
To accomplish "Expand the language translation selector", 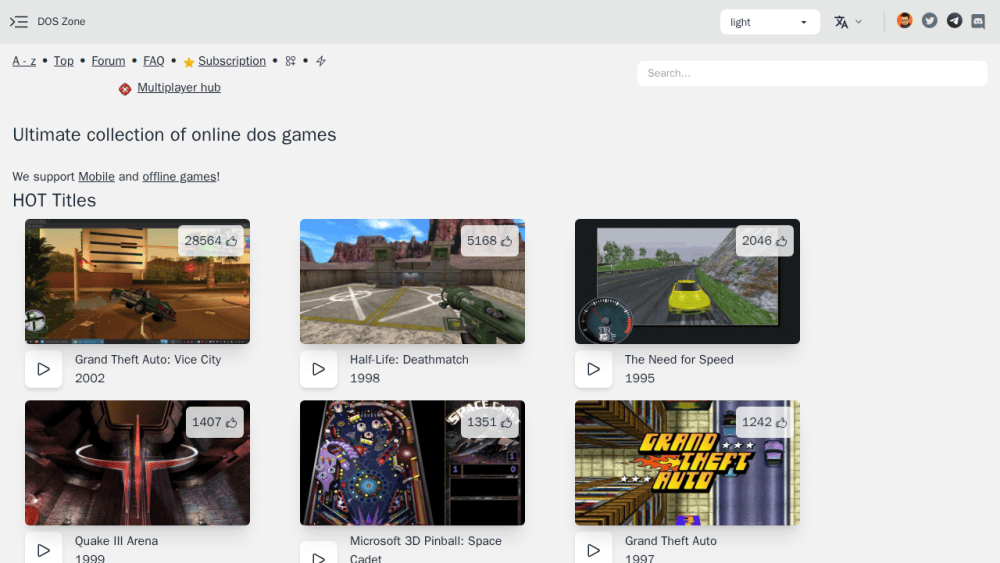I will pos(848,22).
